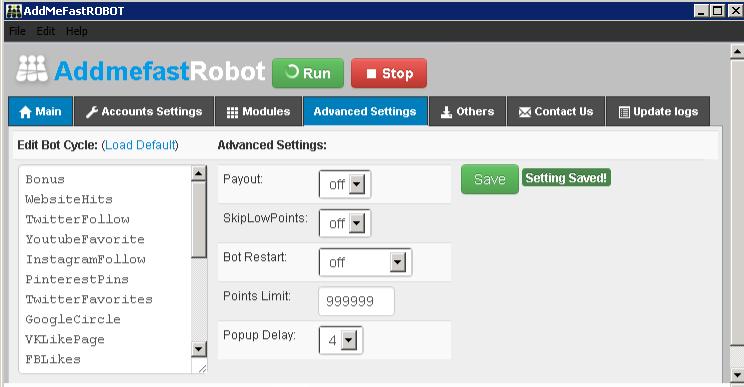Click the refresh icon in Run button
744x387 pixels.
coord(291,72)
